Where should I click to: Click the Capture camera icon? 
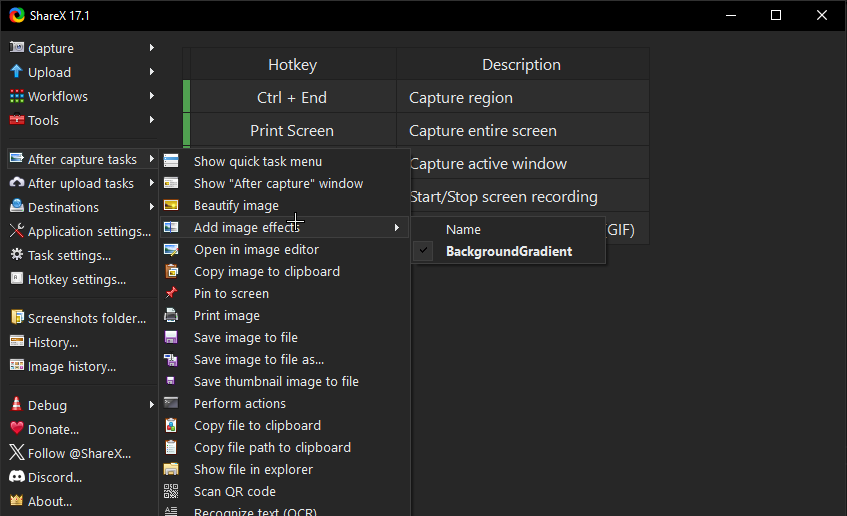(17, 48)
